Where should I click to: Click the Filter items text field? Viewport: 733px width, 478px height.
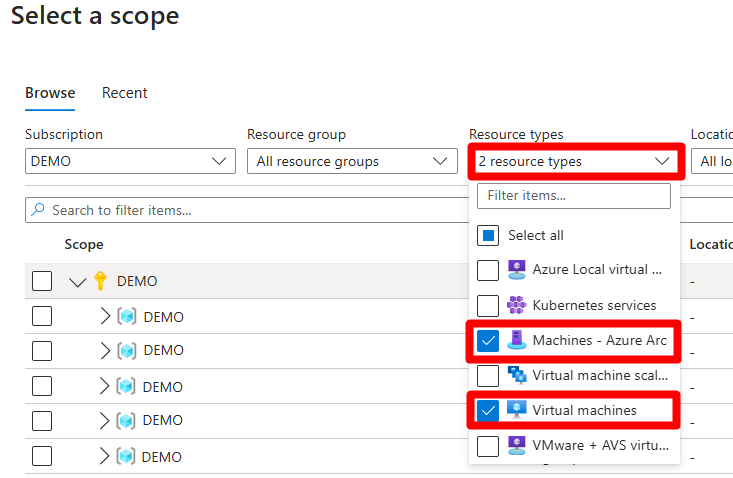573,196
